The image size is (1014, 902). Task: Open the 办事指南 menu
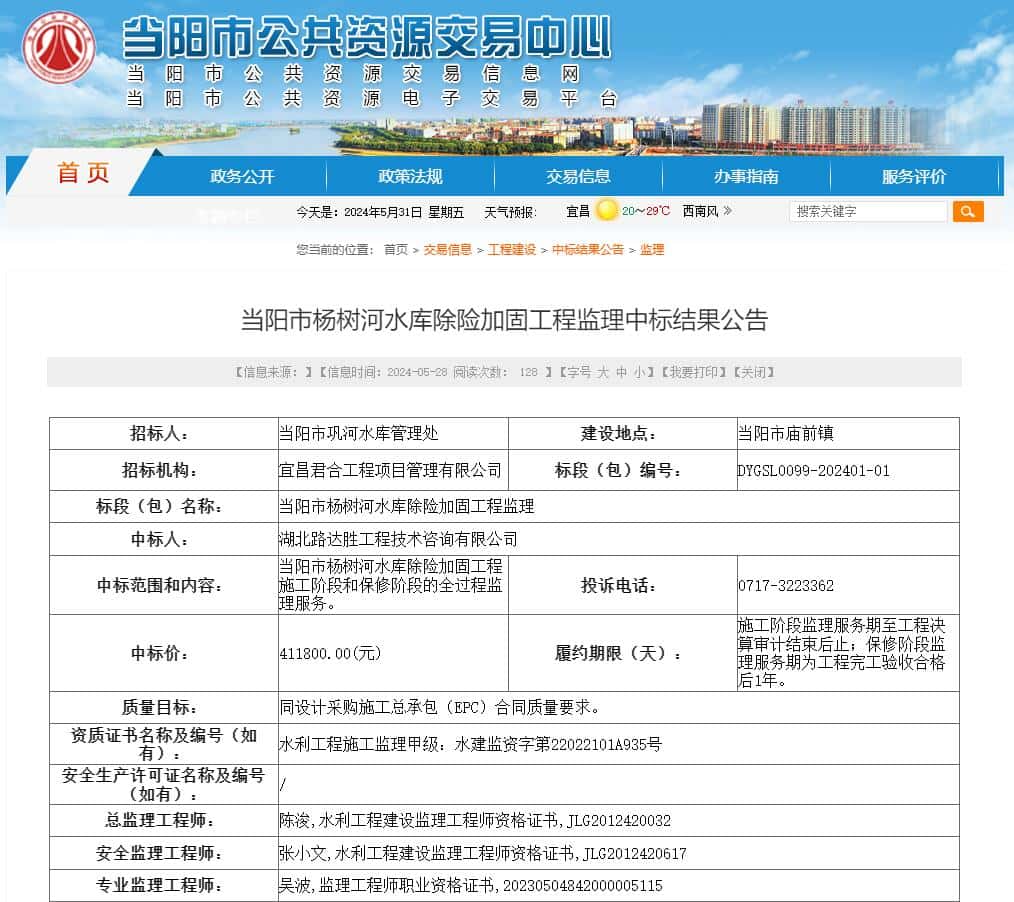click(x=746, y=177)
